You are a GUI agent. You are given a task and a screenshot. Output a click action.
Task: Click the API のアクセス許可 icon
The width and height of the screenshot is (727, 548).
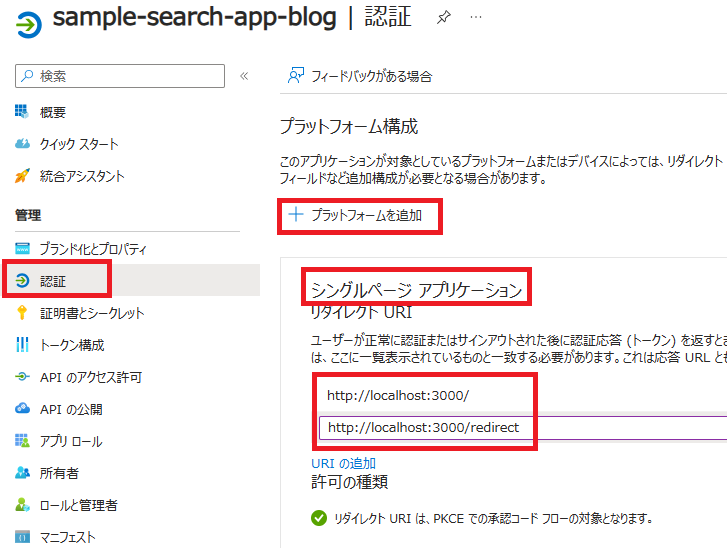click(x=22, y=376)
